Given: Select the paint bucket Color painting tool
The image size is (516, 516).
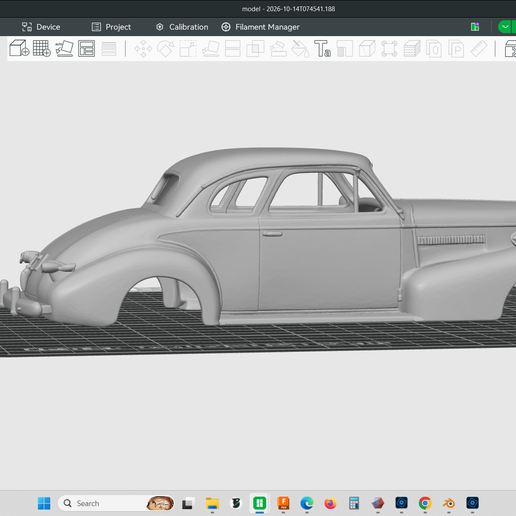Looking at the screenshot, I should (x=300, y=49).
